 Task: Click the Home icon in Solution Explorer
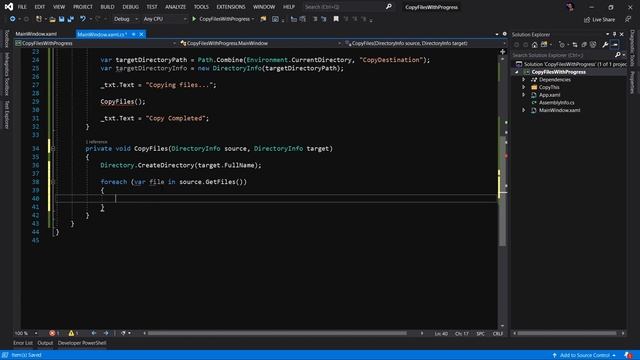[x=534, y=45]
